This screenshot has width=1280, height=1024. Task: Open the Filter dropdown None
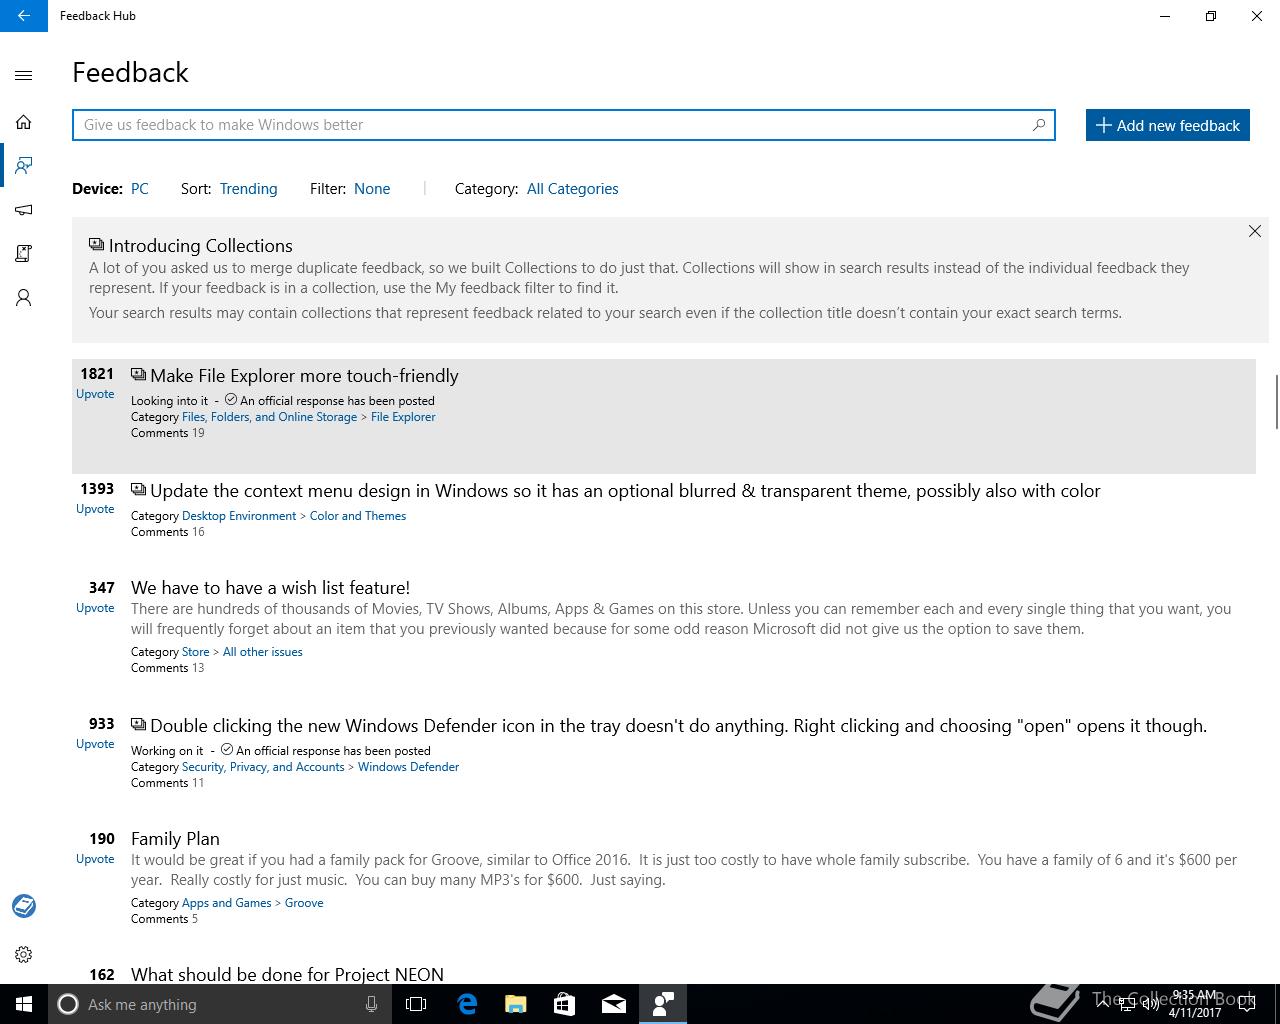point(372,189)
